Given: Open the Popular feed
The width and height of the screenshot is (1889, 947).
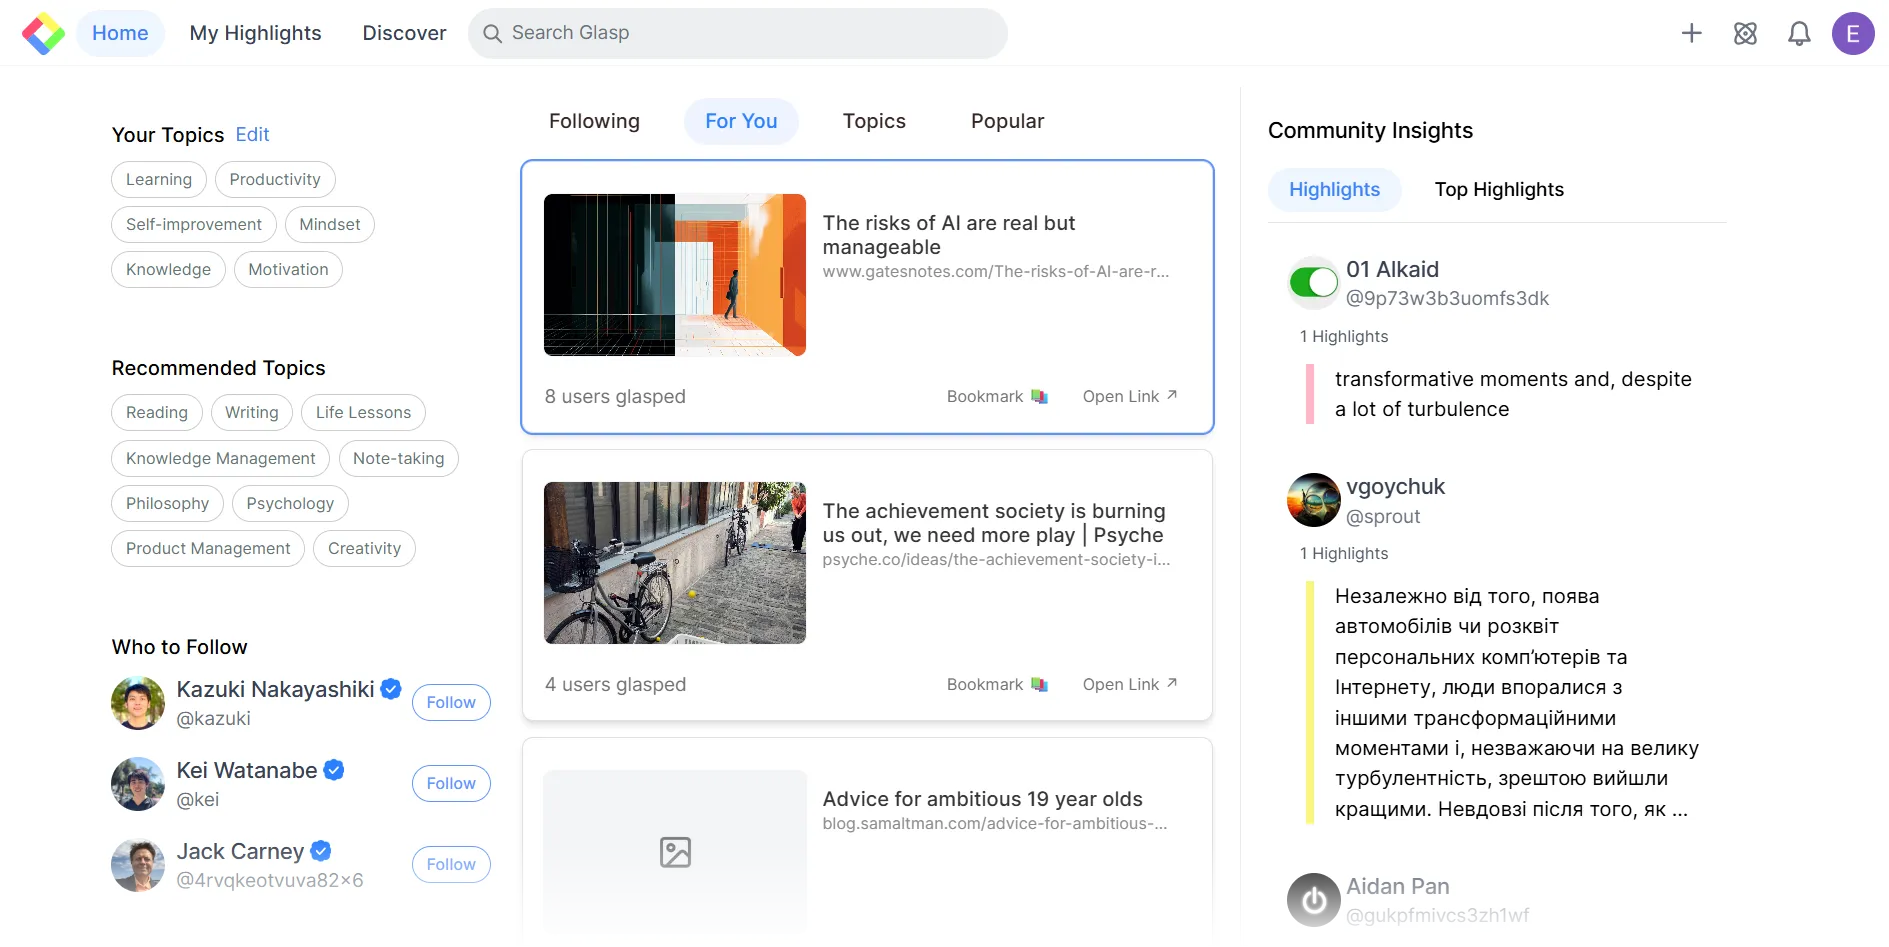Looking at the screenshot, I should pyautogui.click(x=1007, y=121).
